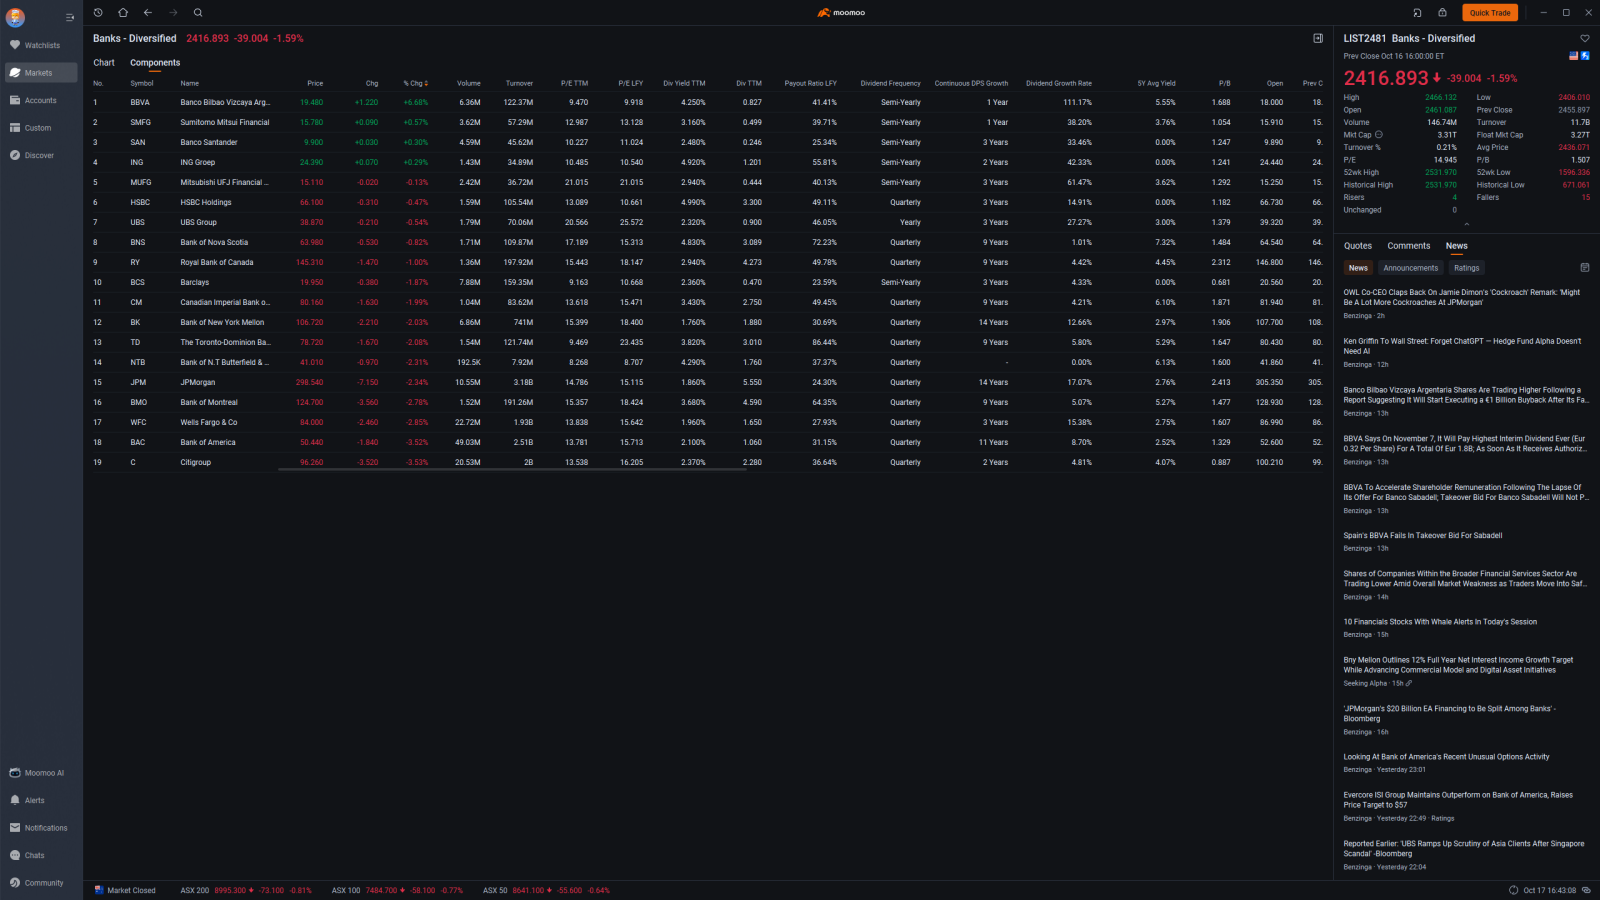Open the news list settings icon
This screenshot has height=900, width=1600.
tap(1584, 268)
